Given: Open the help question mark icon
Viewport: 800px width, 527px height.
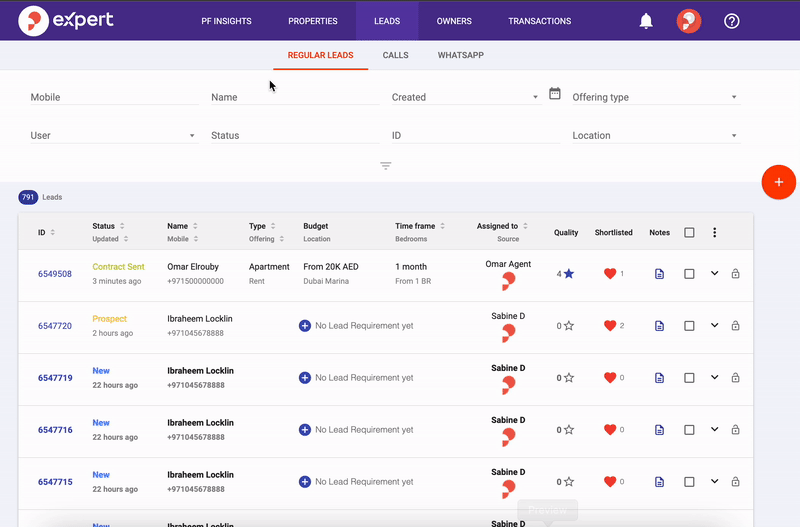Looking at the screenshot, I should (731, 21).
